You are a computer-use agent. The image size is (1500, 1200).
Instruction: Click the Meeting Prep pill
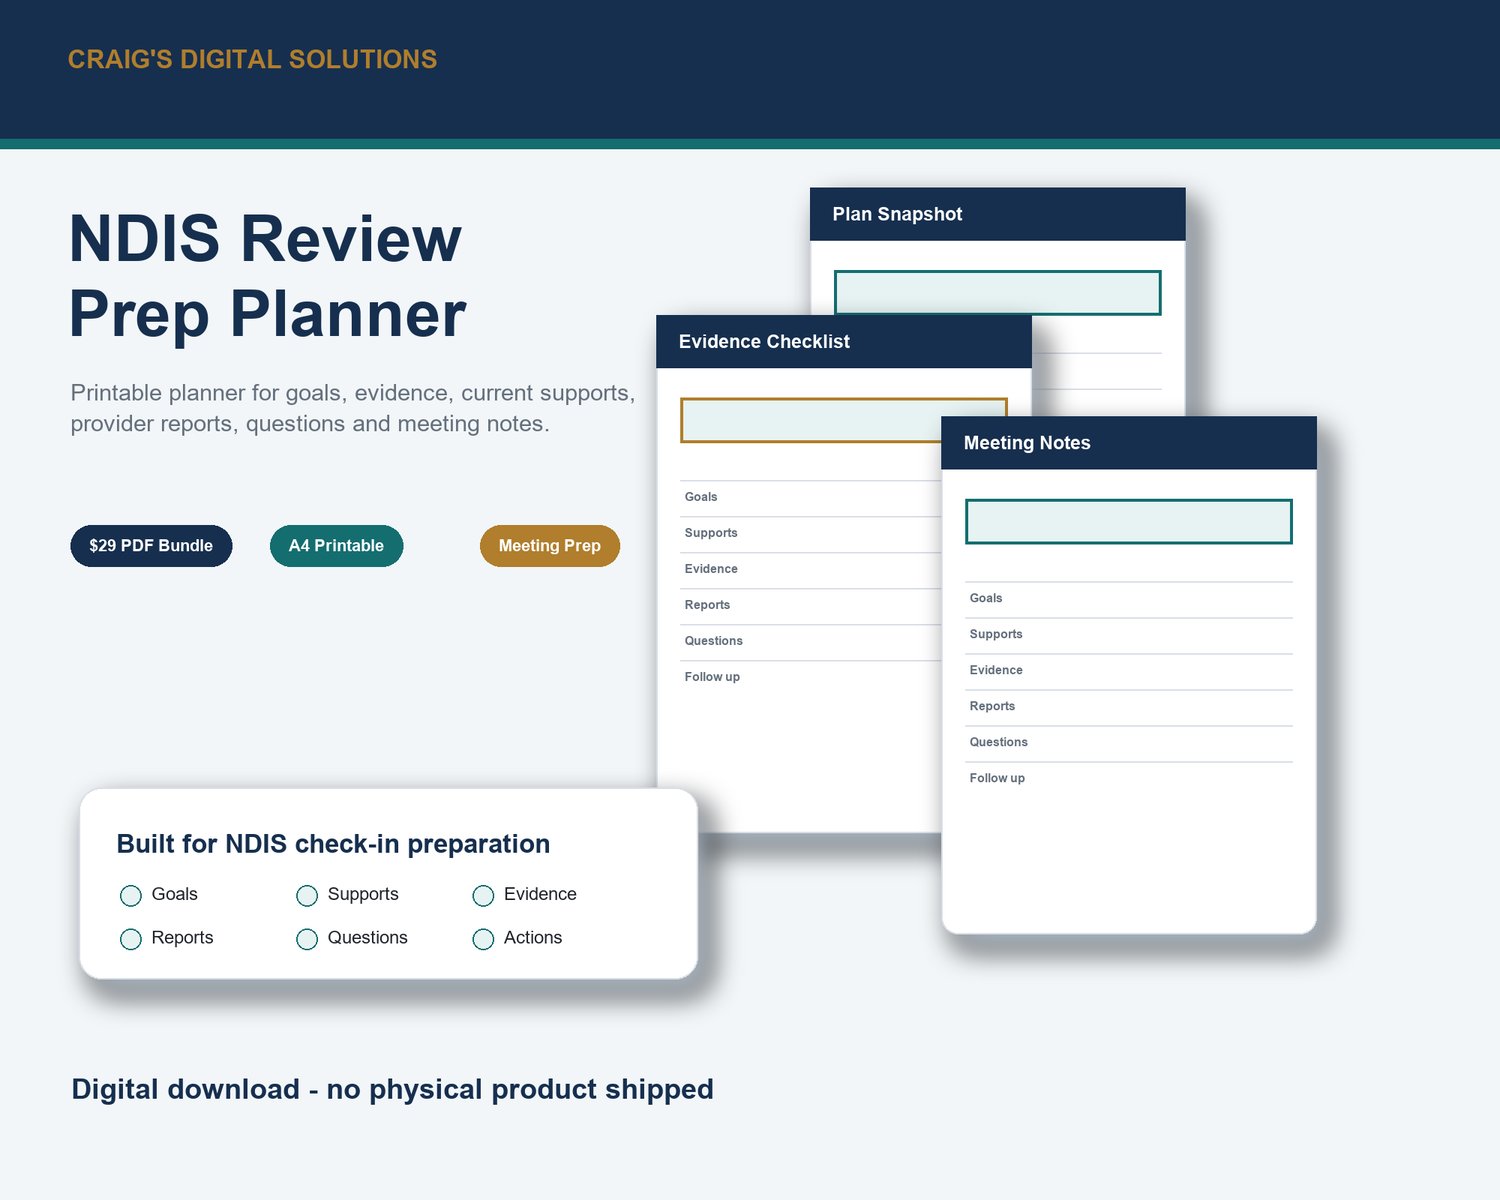tap(550, 546)
